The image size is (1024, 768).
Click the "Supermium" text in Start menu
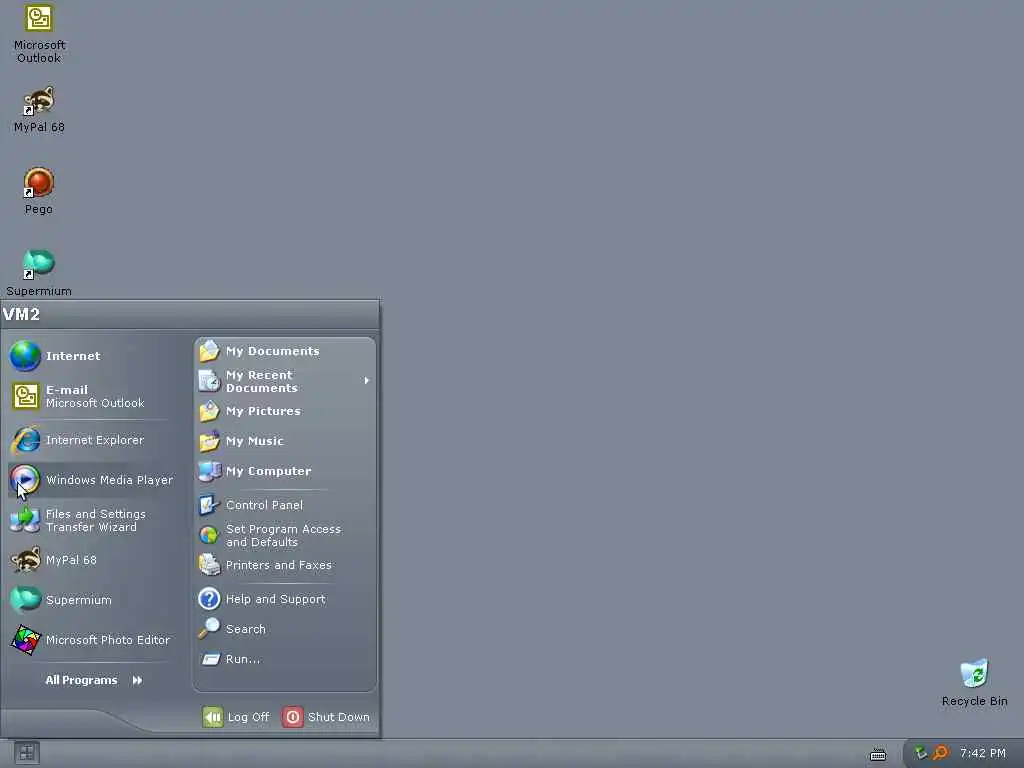pyautogui.click(x=79, y=600)
